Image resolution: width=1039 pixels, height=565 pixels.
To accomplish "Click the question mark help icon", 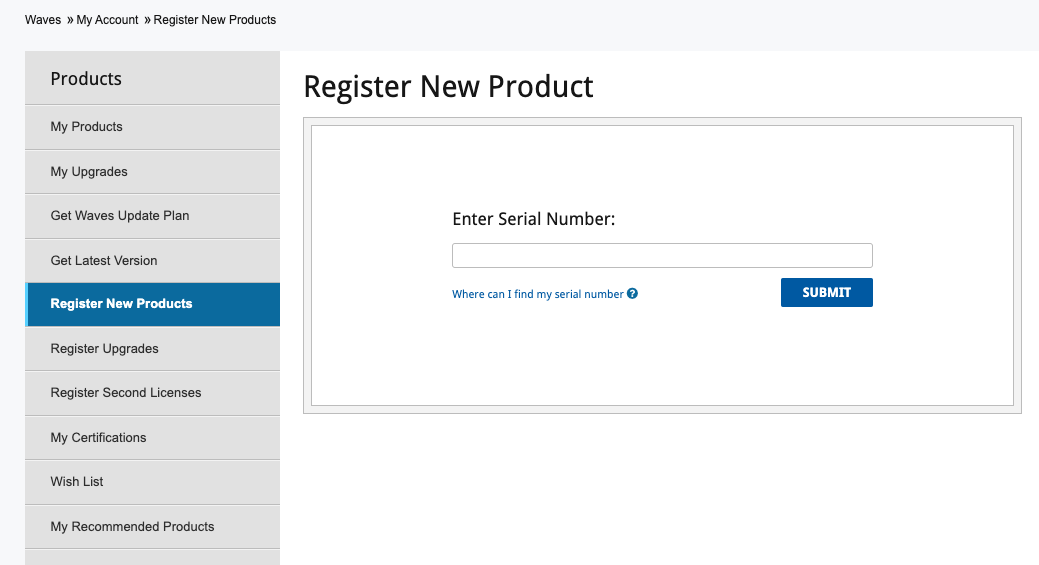I will (x=632, y=293).
